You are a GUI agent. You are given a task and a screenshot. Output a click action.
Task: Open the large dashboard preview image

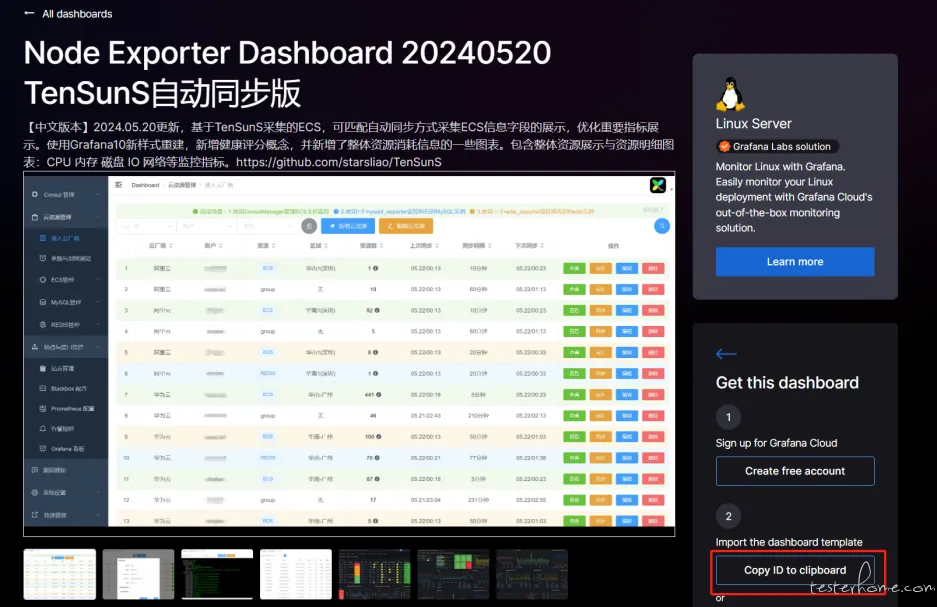point(349,354)
